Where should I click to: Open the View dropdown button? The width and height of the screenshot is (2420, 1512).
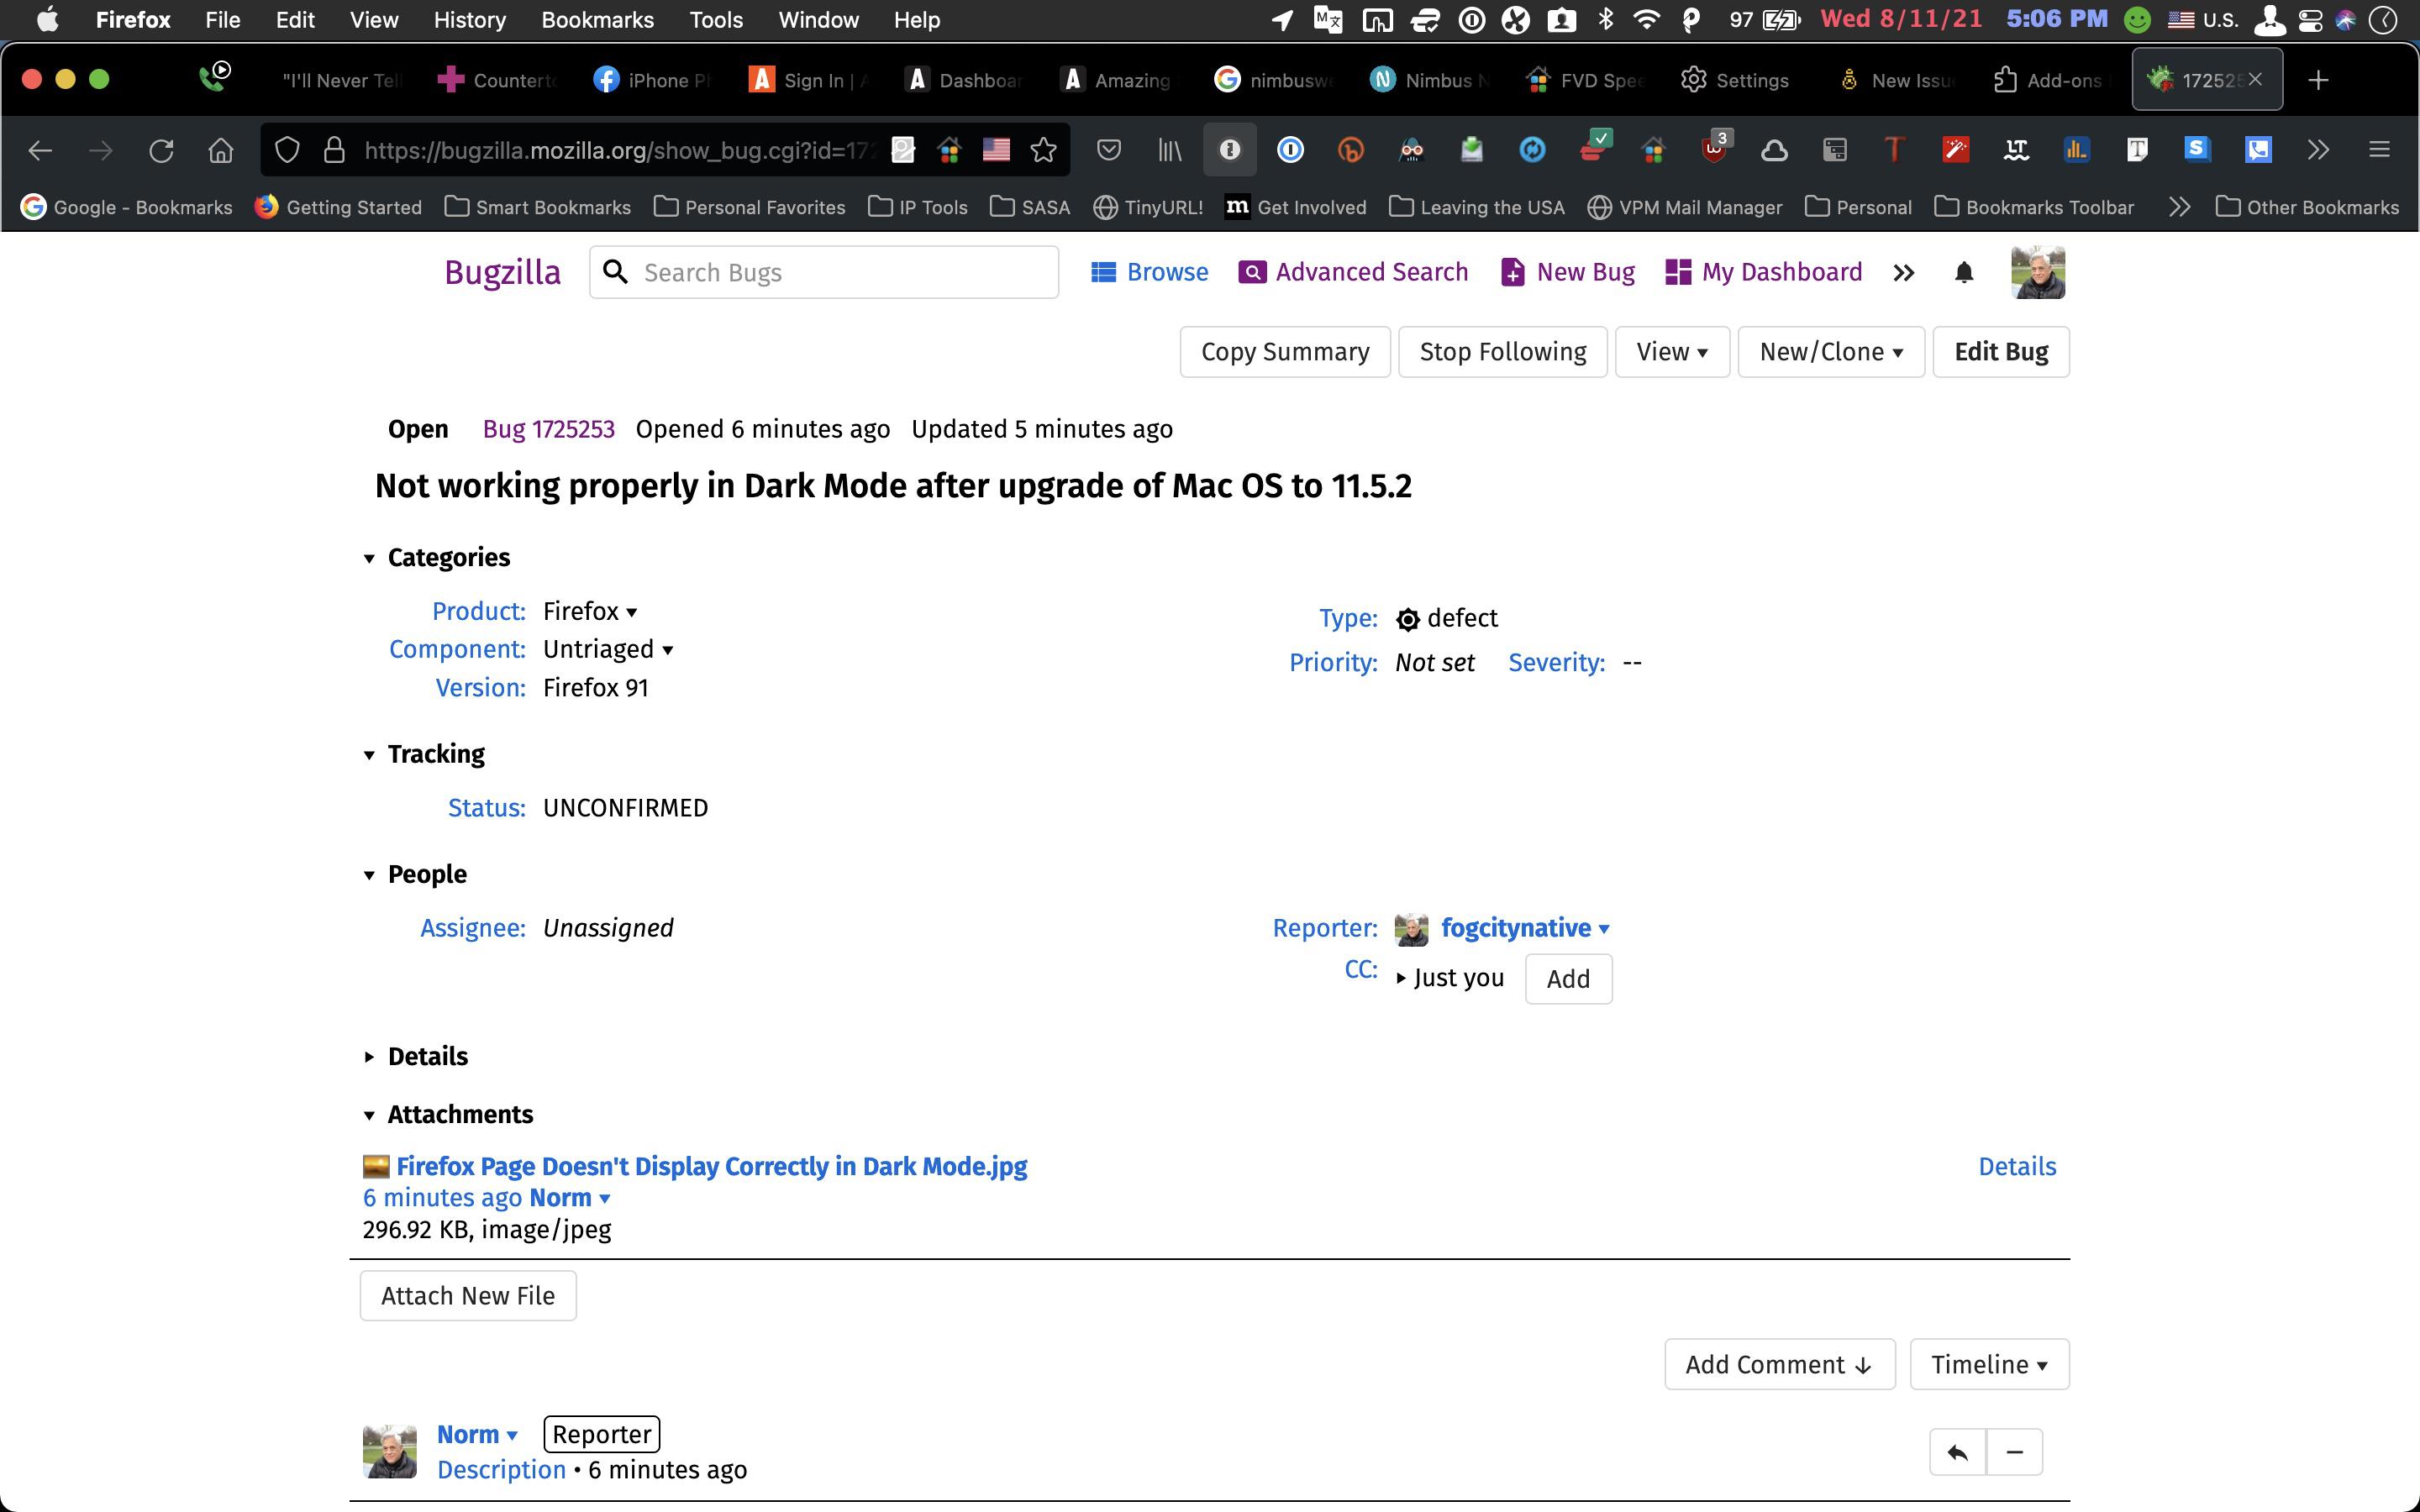1672,352
